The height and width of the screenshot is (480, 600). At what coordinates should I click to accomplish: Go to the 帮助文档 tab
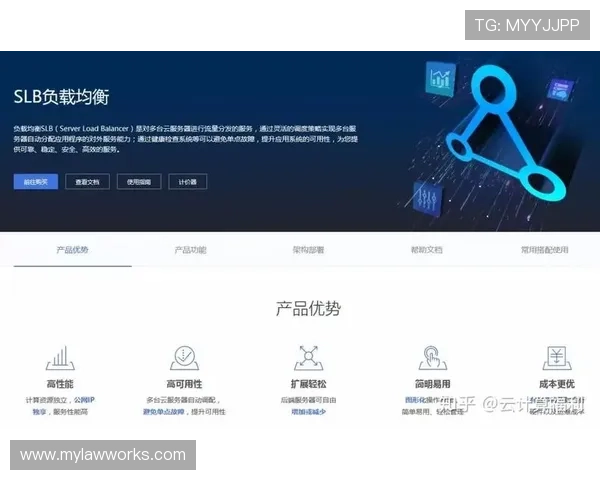coord(427,250)
